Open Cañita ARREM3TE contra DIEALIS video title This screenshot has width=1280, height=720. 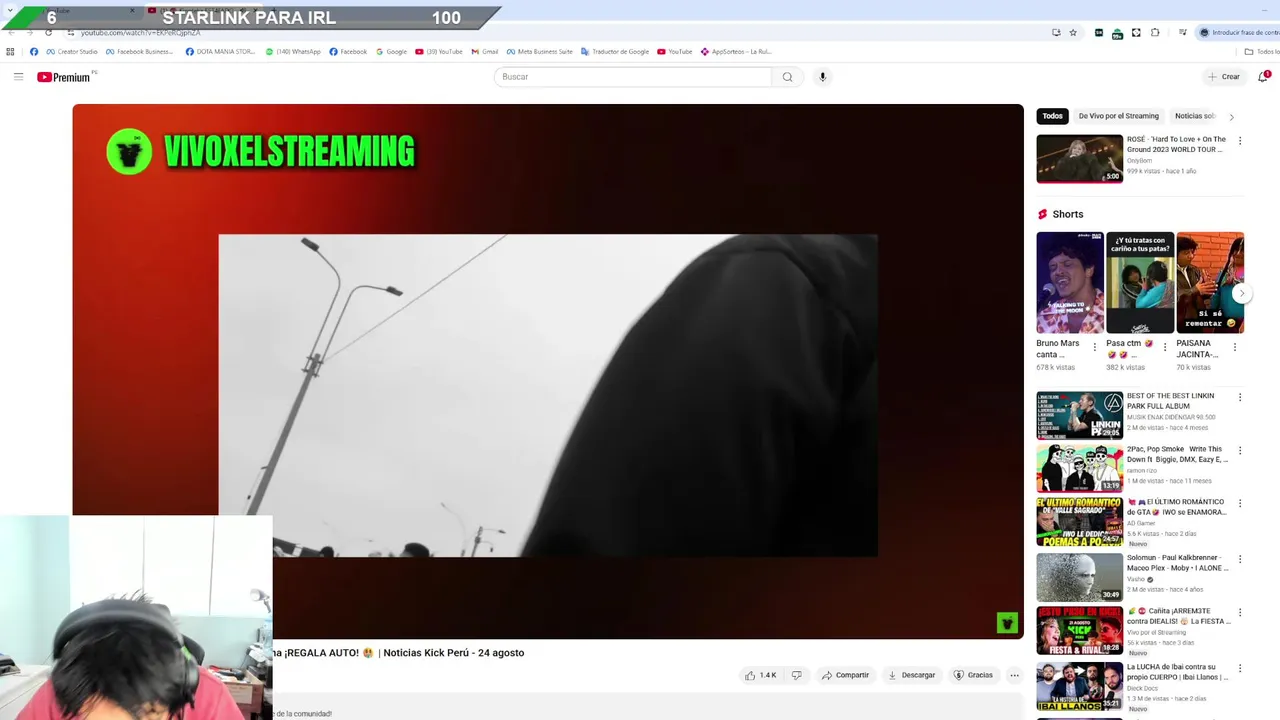coord(1178,616)
